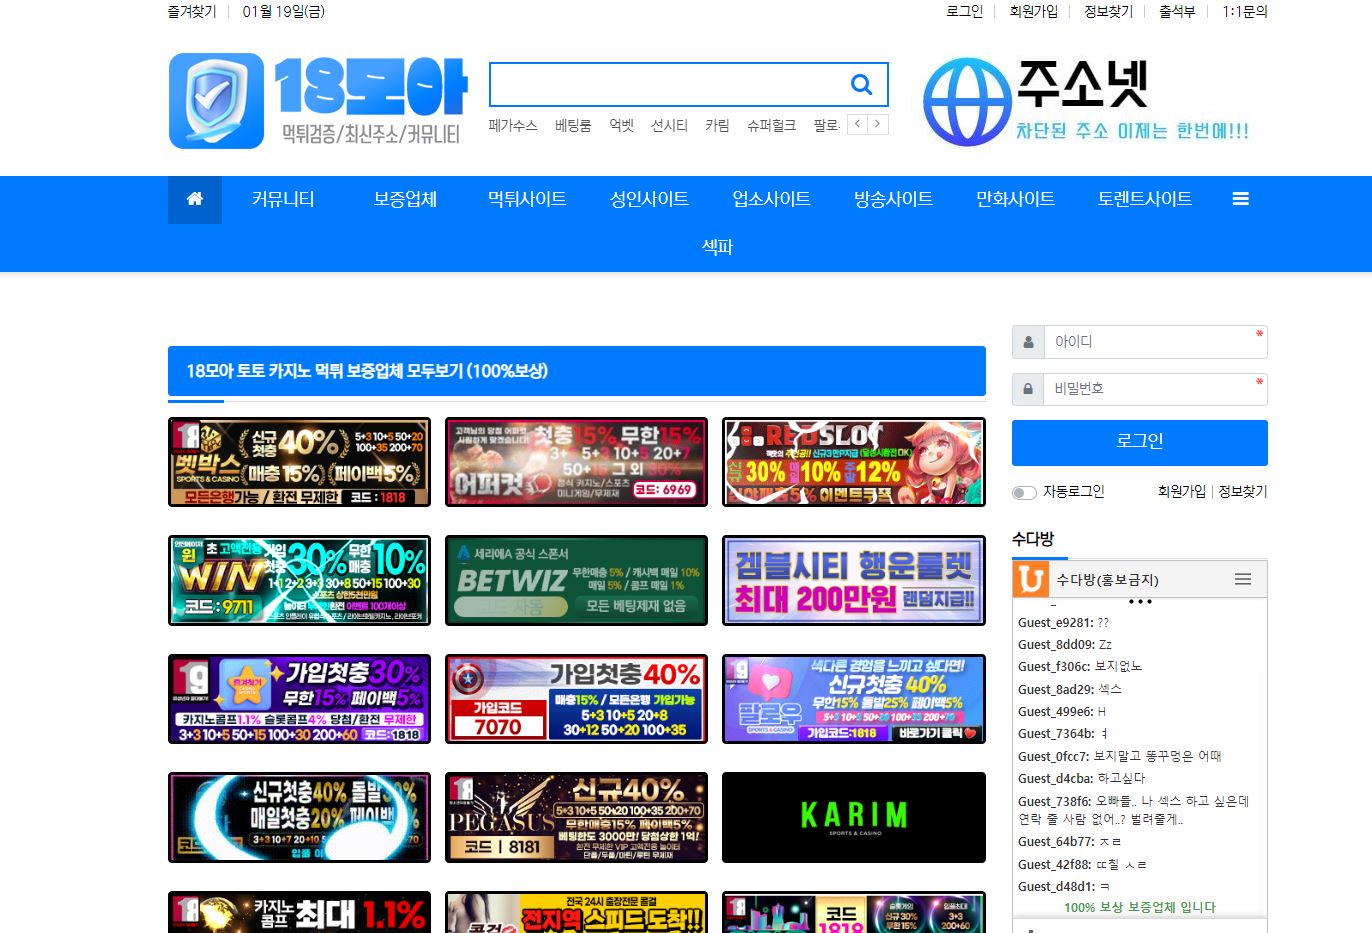The width and height of the screenshot is (1372, 933).
Task: Open the 벳박스 banner with code 1818
Action: 299,462
